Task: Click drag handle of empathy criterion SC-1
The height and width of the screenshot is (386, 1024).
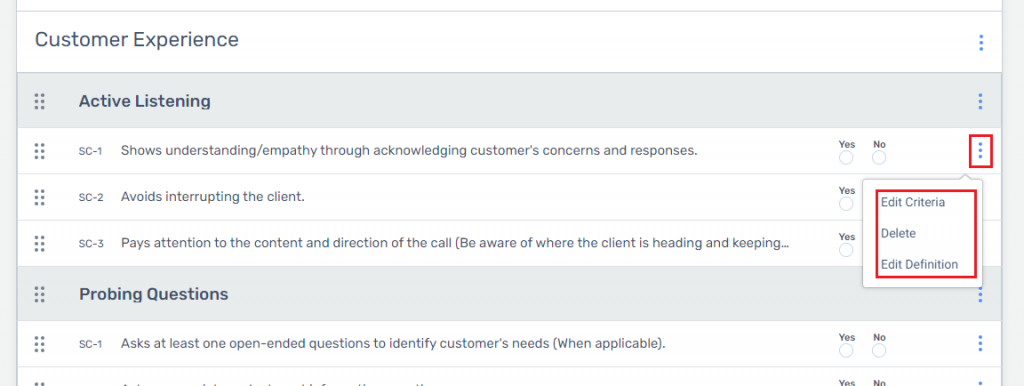Action: 39,151
